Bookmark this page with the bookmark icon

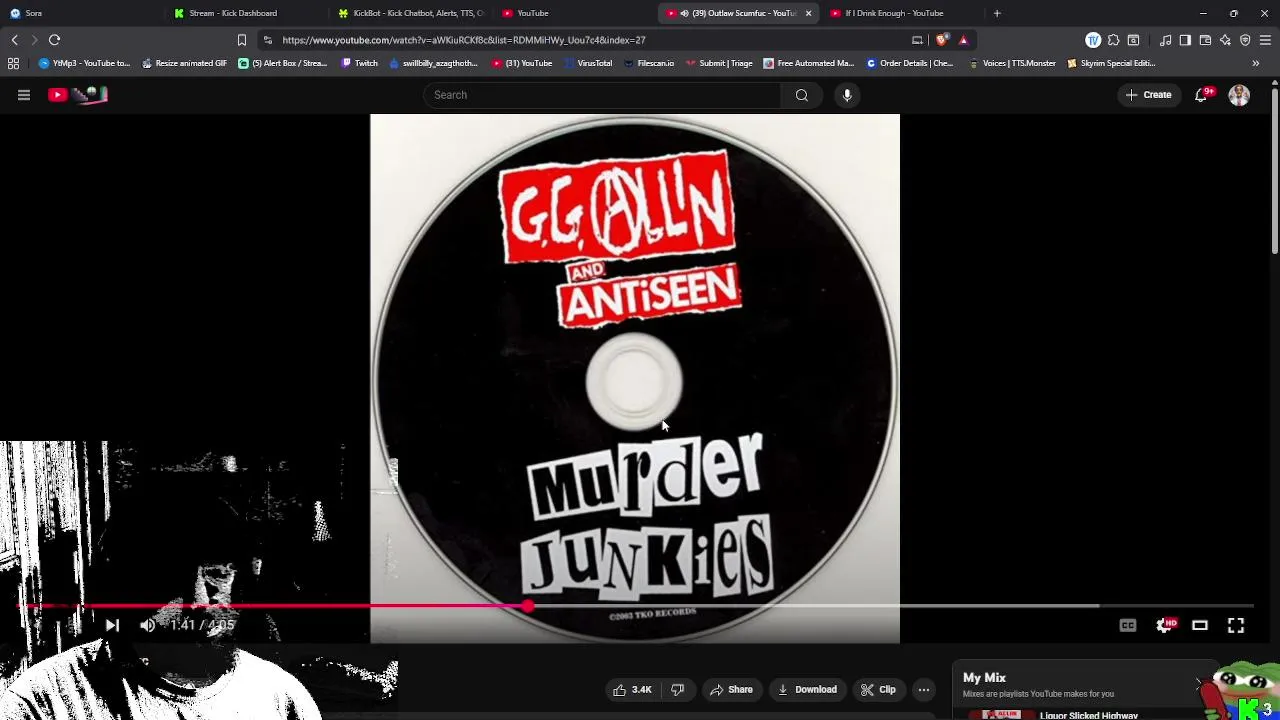click(x=241, y=40)
